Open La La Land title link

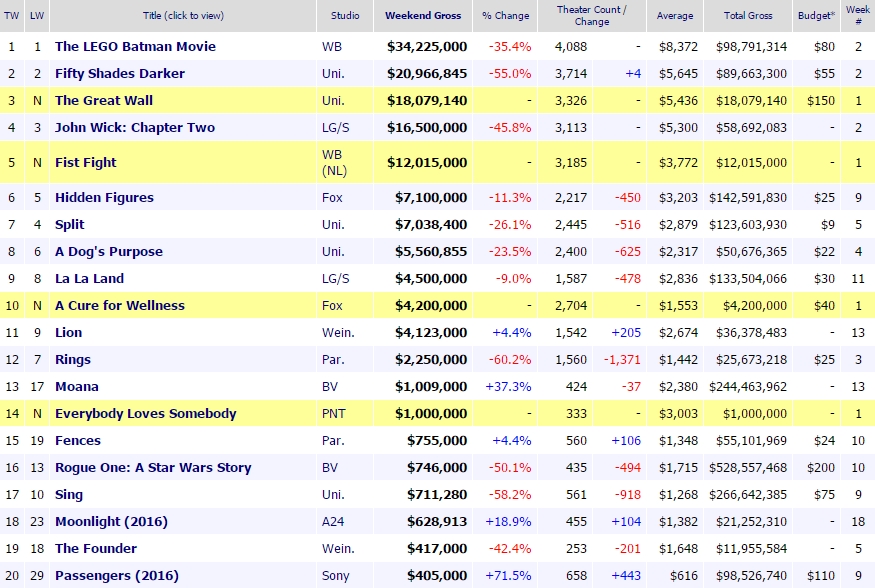click(89, 278)
